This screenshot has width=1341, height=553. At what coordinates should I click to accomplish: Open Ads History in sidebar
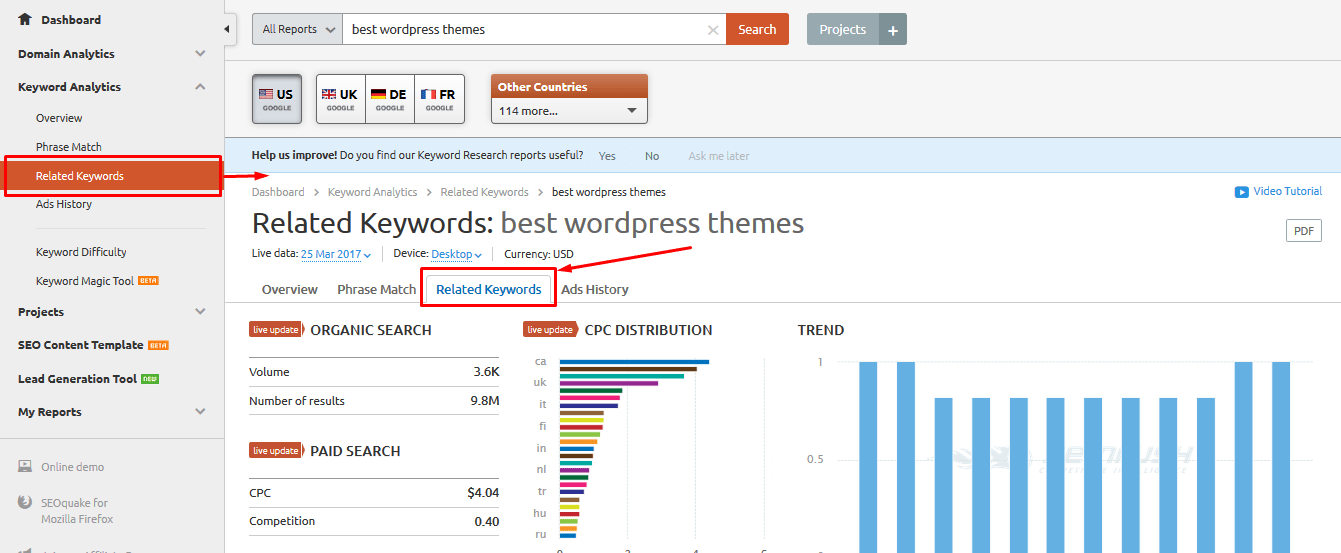pyautogui.click(x=64, y=204)
